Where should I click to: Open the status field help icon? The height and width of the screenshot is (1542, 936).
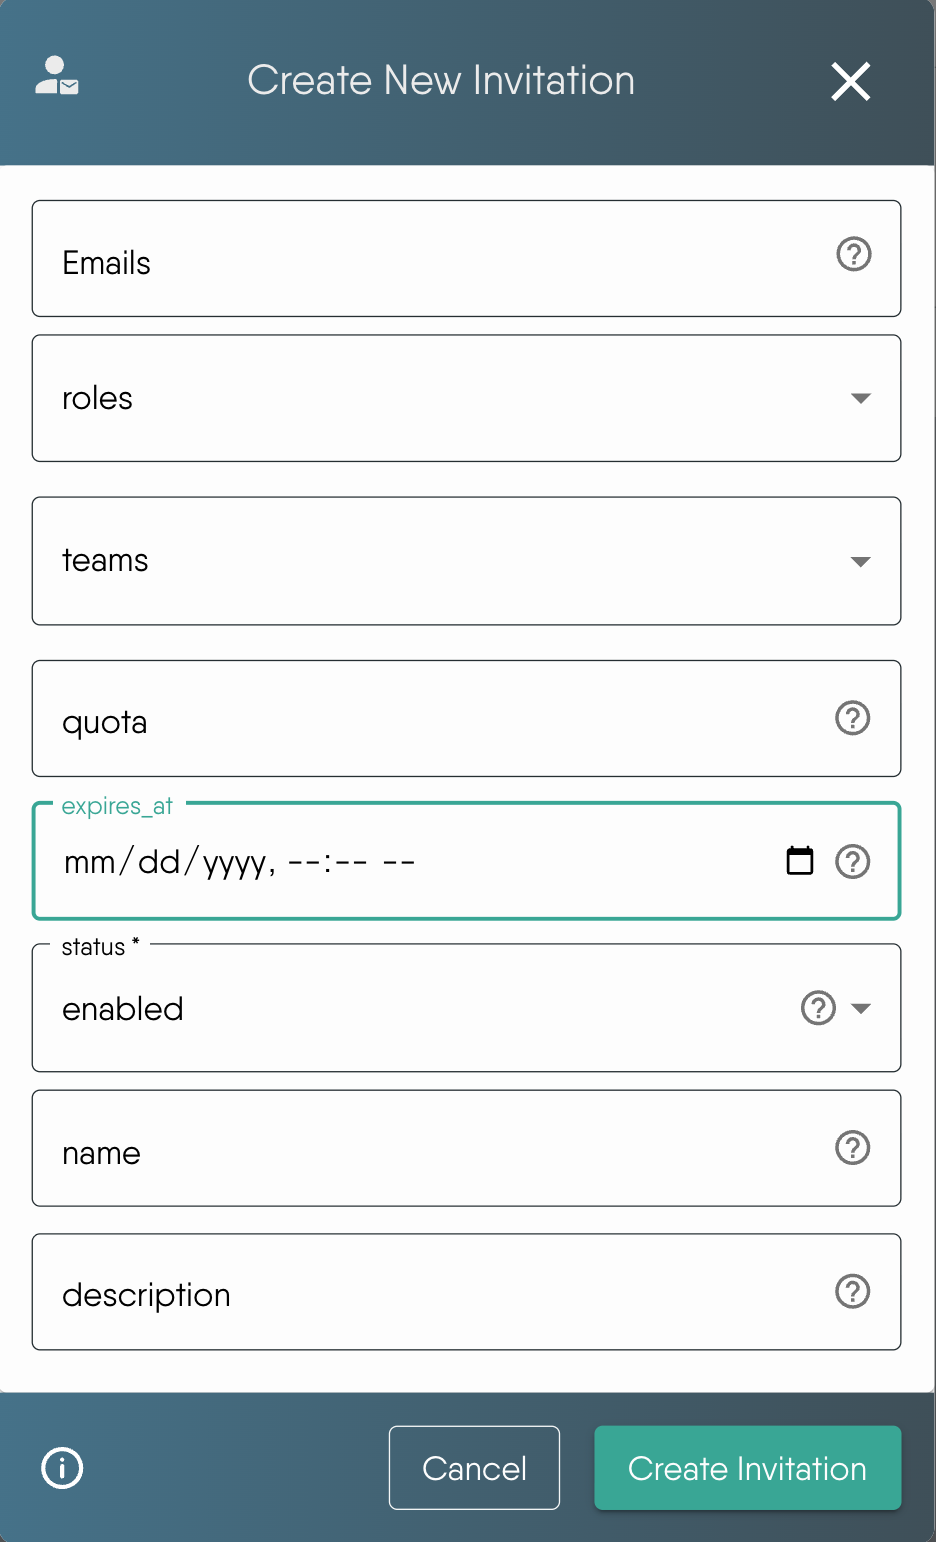pos(816,1008)
